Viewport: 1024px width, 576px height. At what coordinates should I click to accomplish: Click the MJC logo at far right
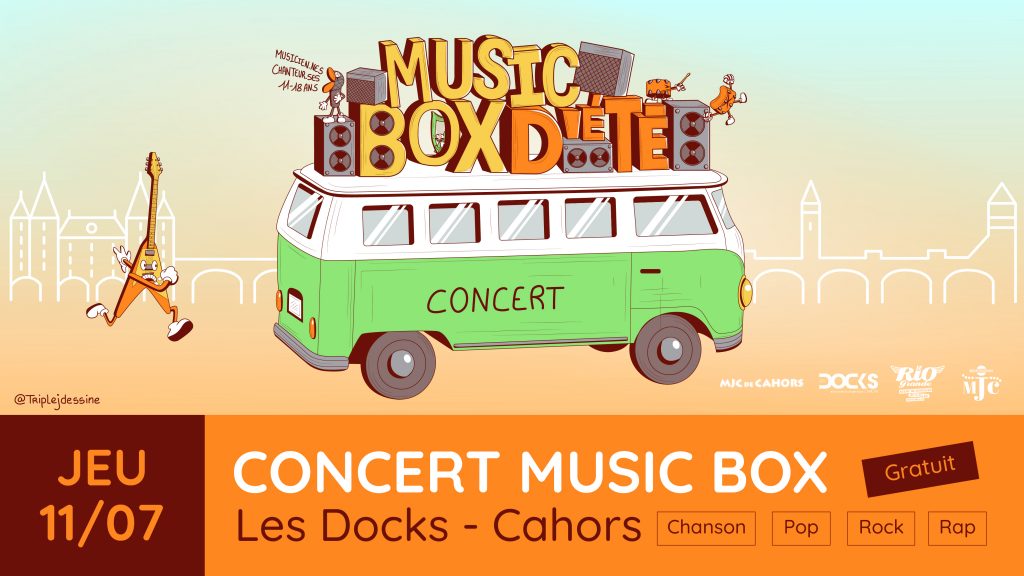coord(981,383)
